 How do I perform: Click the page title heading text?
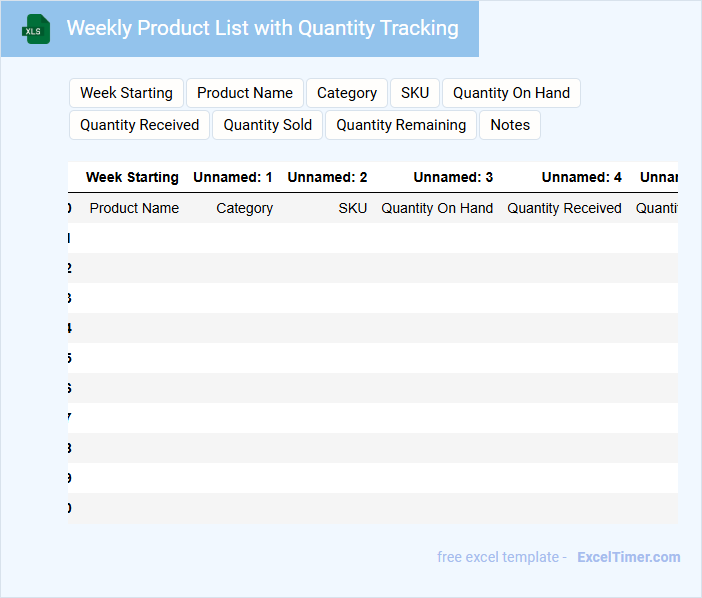pyautogui.click(x=262, y=28)
